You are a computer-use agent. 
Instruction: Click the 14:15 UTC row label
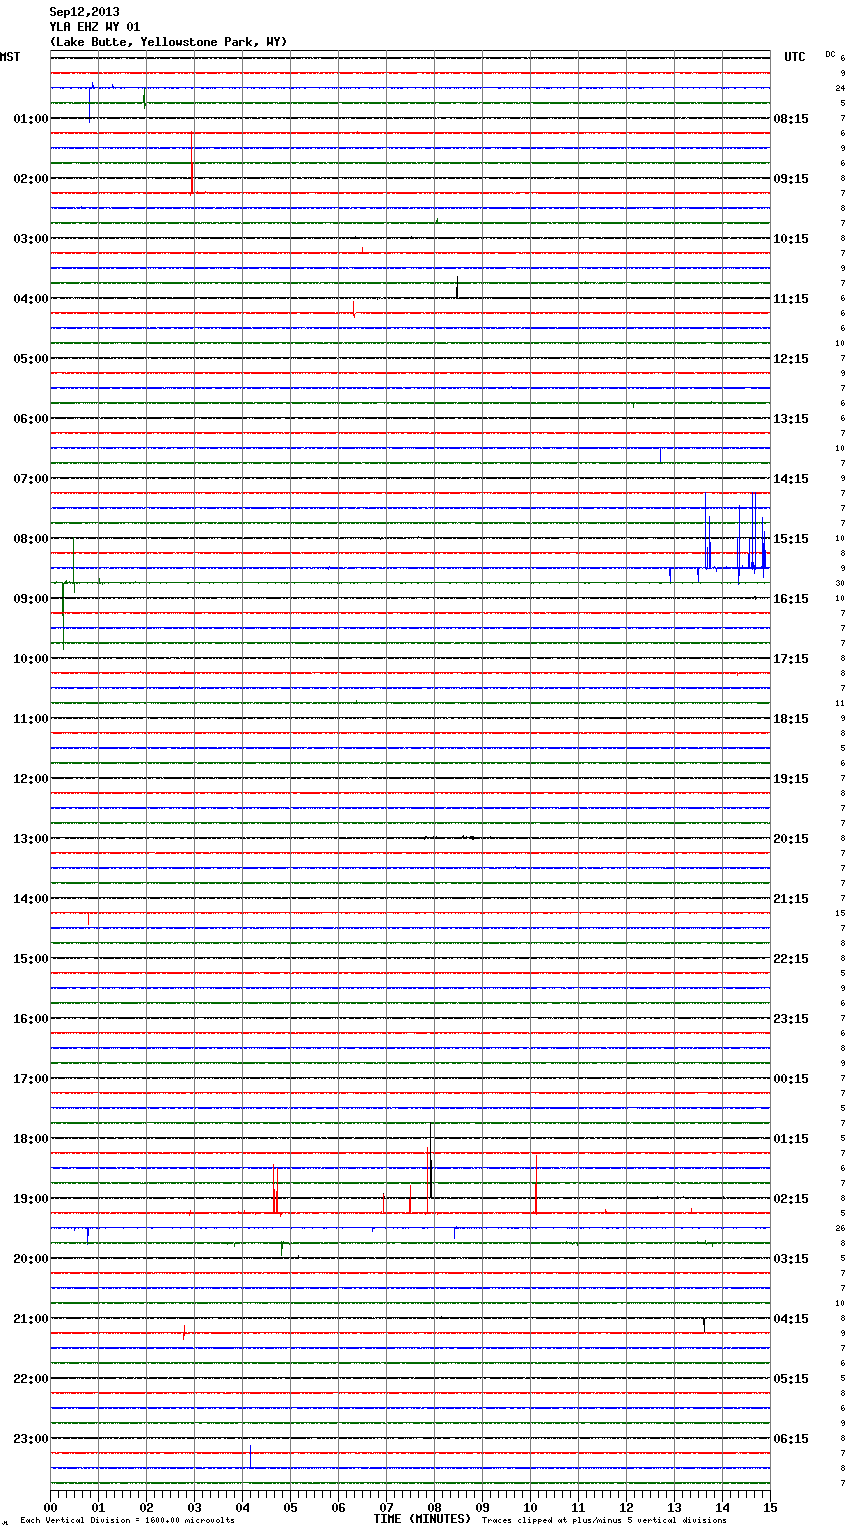(x=791, y=479)
